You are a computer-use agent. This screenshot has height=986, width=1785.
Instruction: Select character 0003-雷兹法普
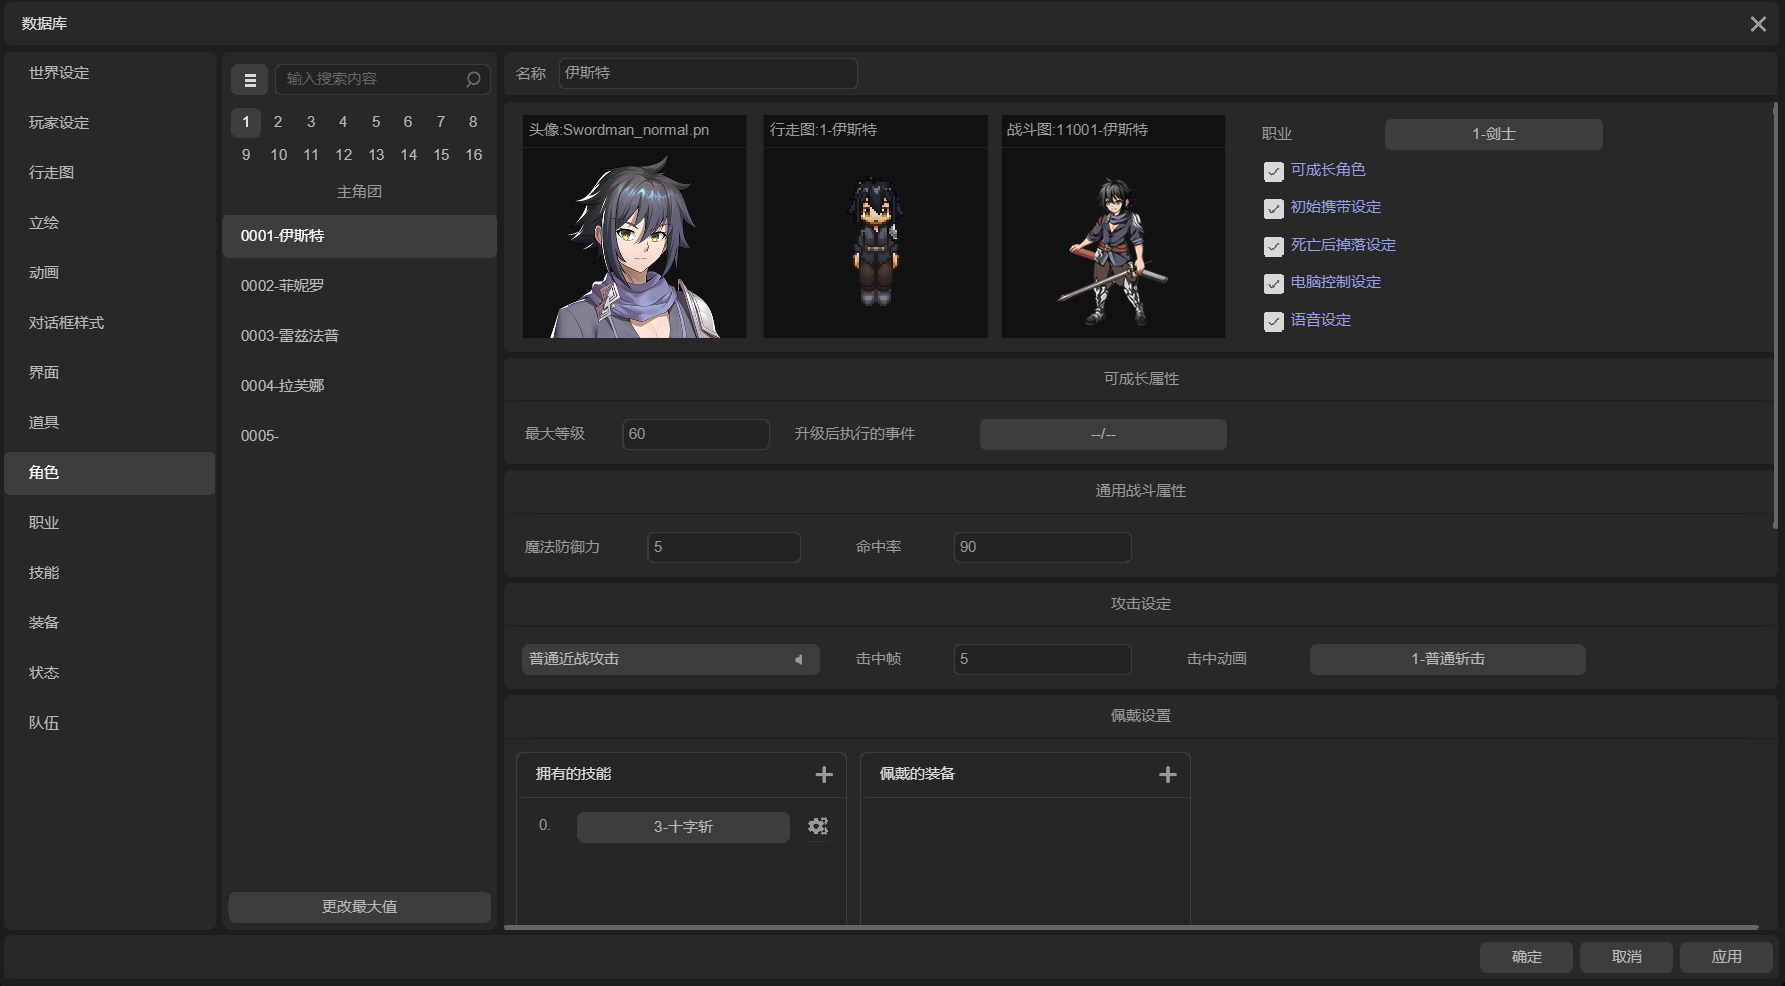click(359, 336)
